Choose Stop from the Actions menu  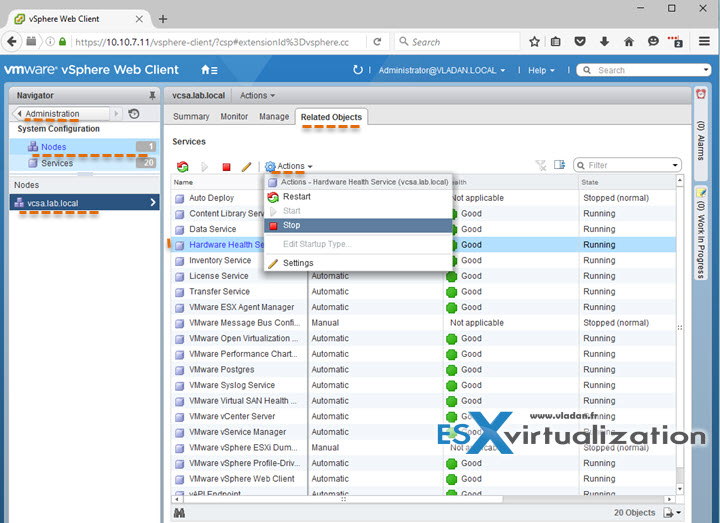358,225
